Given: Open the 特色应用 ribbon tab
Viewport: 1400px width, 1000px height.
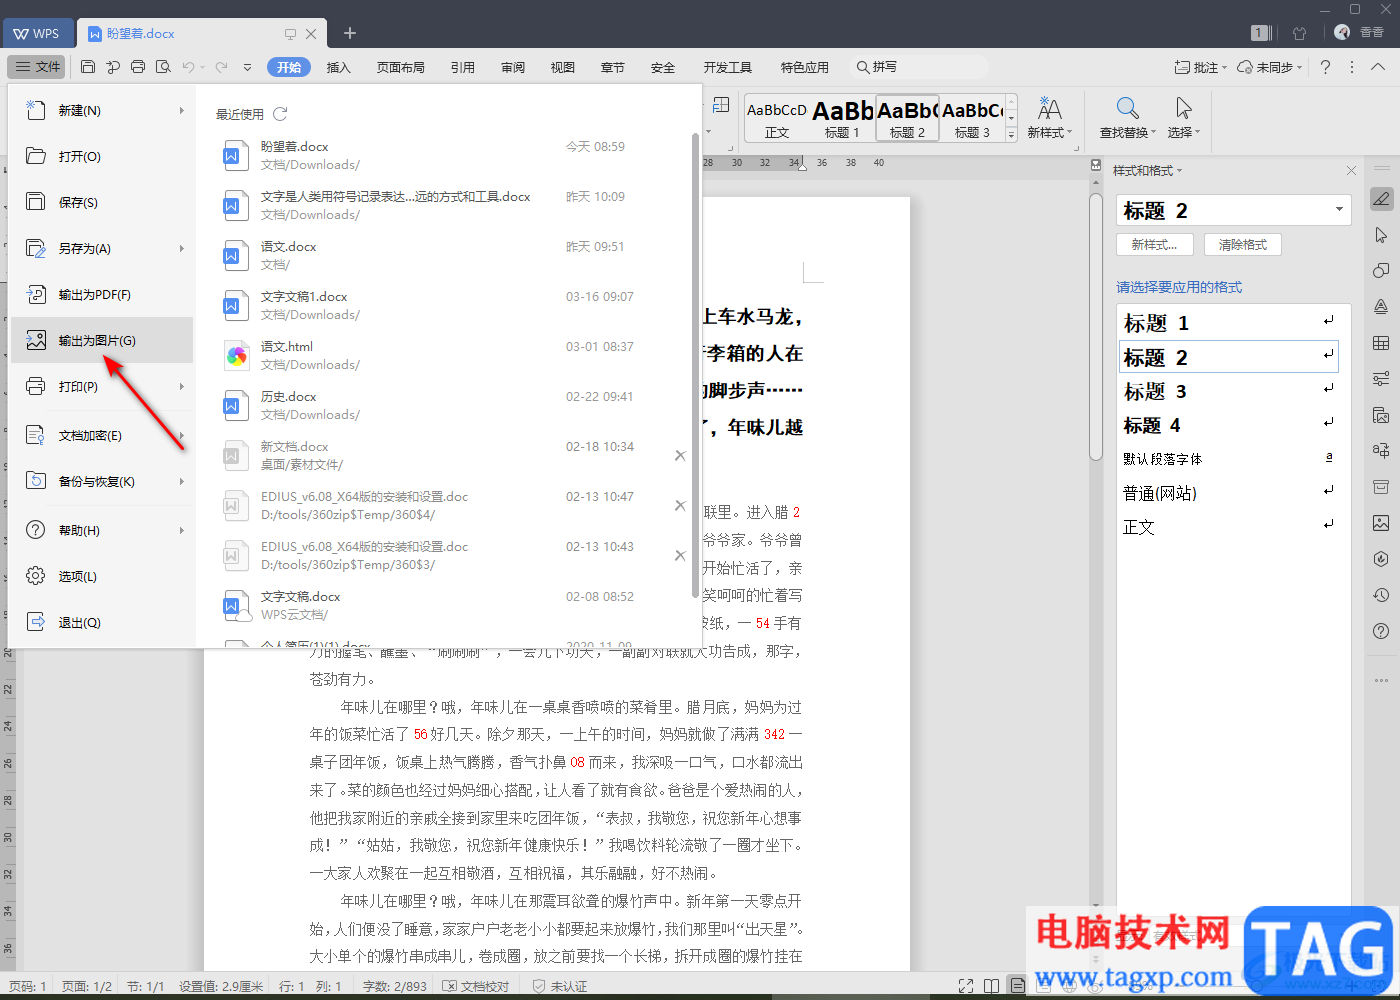Looking at the screenshot, I should pyautogui.click(x=805, y=67).
